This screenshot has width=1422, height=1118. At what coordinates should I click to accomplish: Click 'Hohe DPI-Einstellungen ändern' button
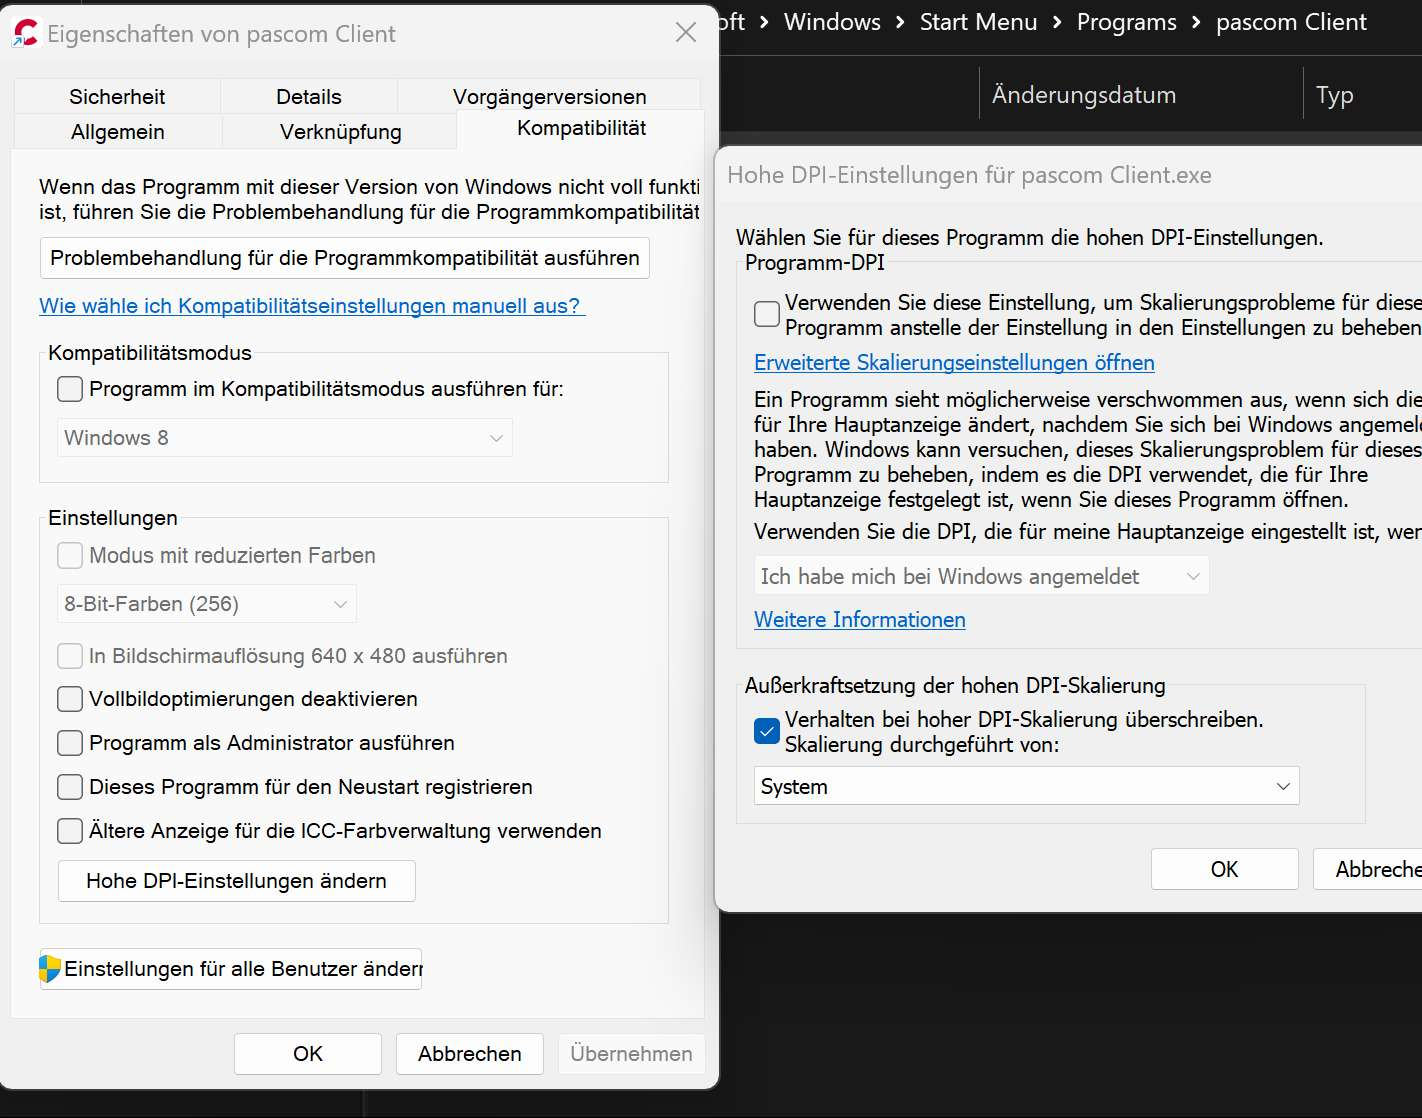coord(237,881)
